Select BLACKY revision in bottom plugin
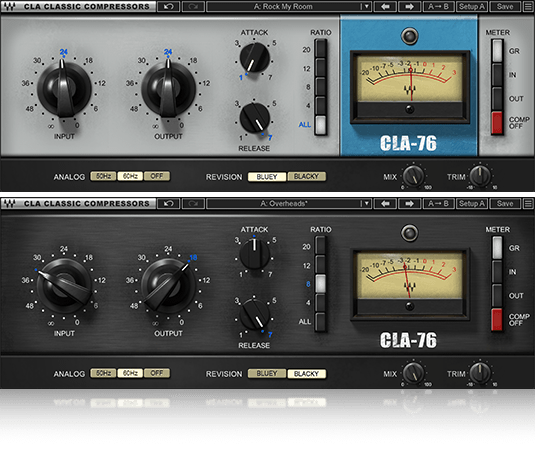This screenshot has height=459, width=535. [x=306, y=373]
